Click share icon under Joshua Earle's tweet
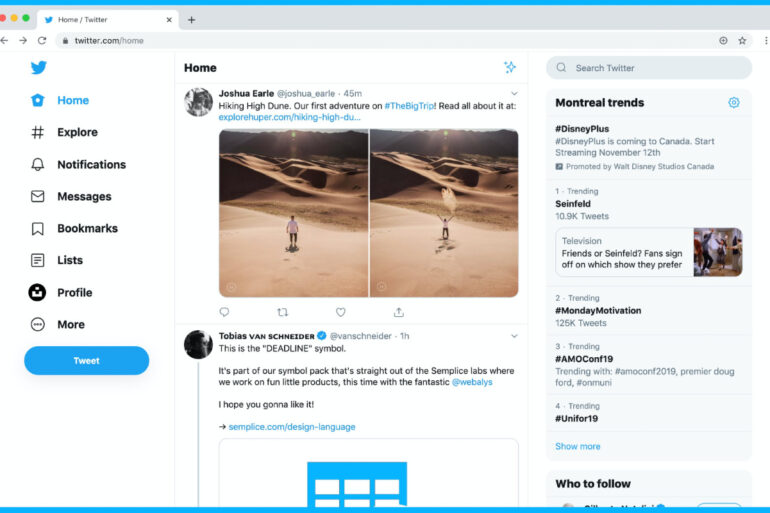Image resolution: width=770 pixels, height=513 pixels. tap(399, 312)
